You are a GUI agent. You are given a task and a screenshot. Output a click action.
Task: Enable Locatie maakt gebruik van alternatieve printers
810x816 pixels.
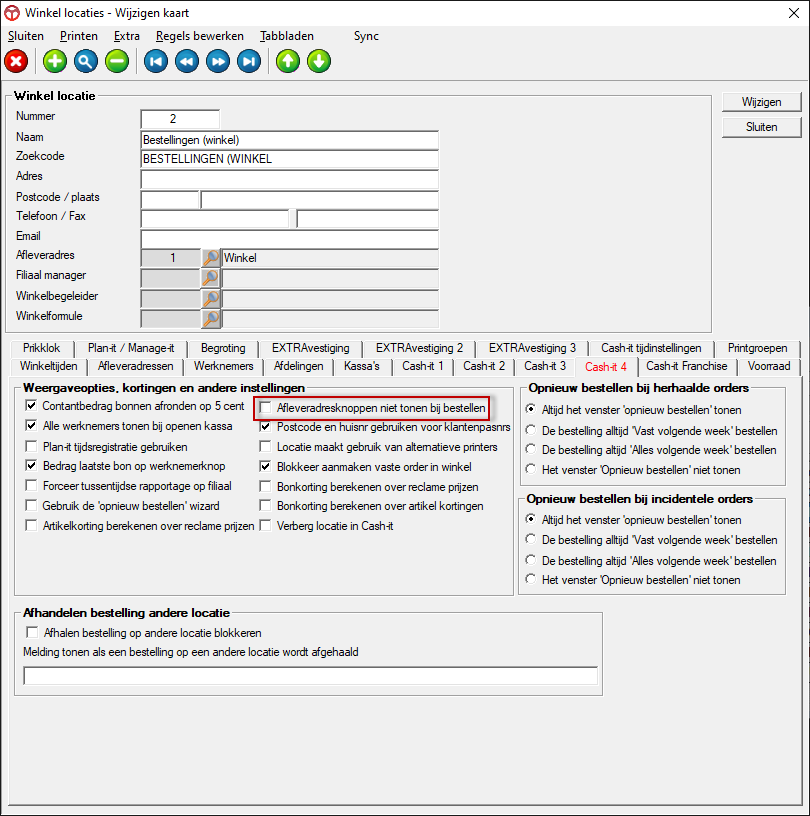click(265, 447)
